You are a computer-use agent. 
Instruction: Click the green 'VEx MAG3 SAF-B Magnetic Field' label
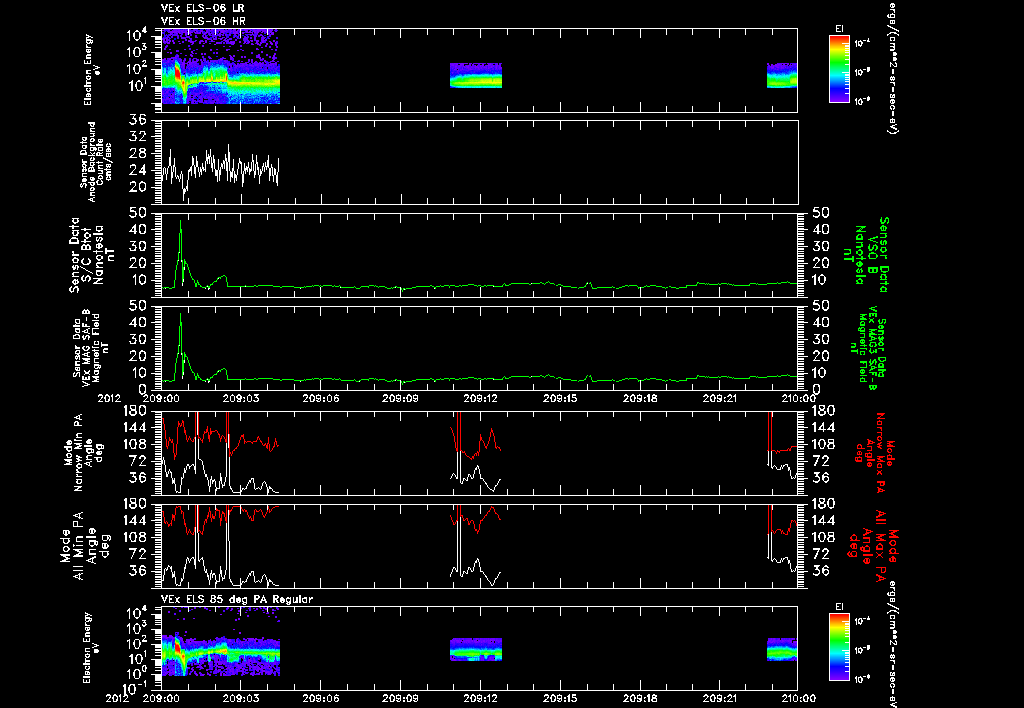click(x=869, y=349)
